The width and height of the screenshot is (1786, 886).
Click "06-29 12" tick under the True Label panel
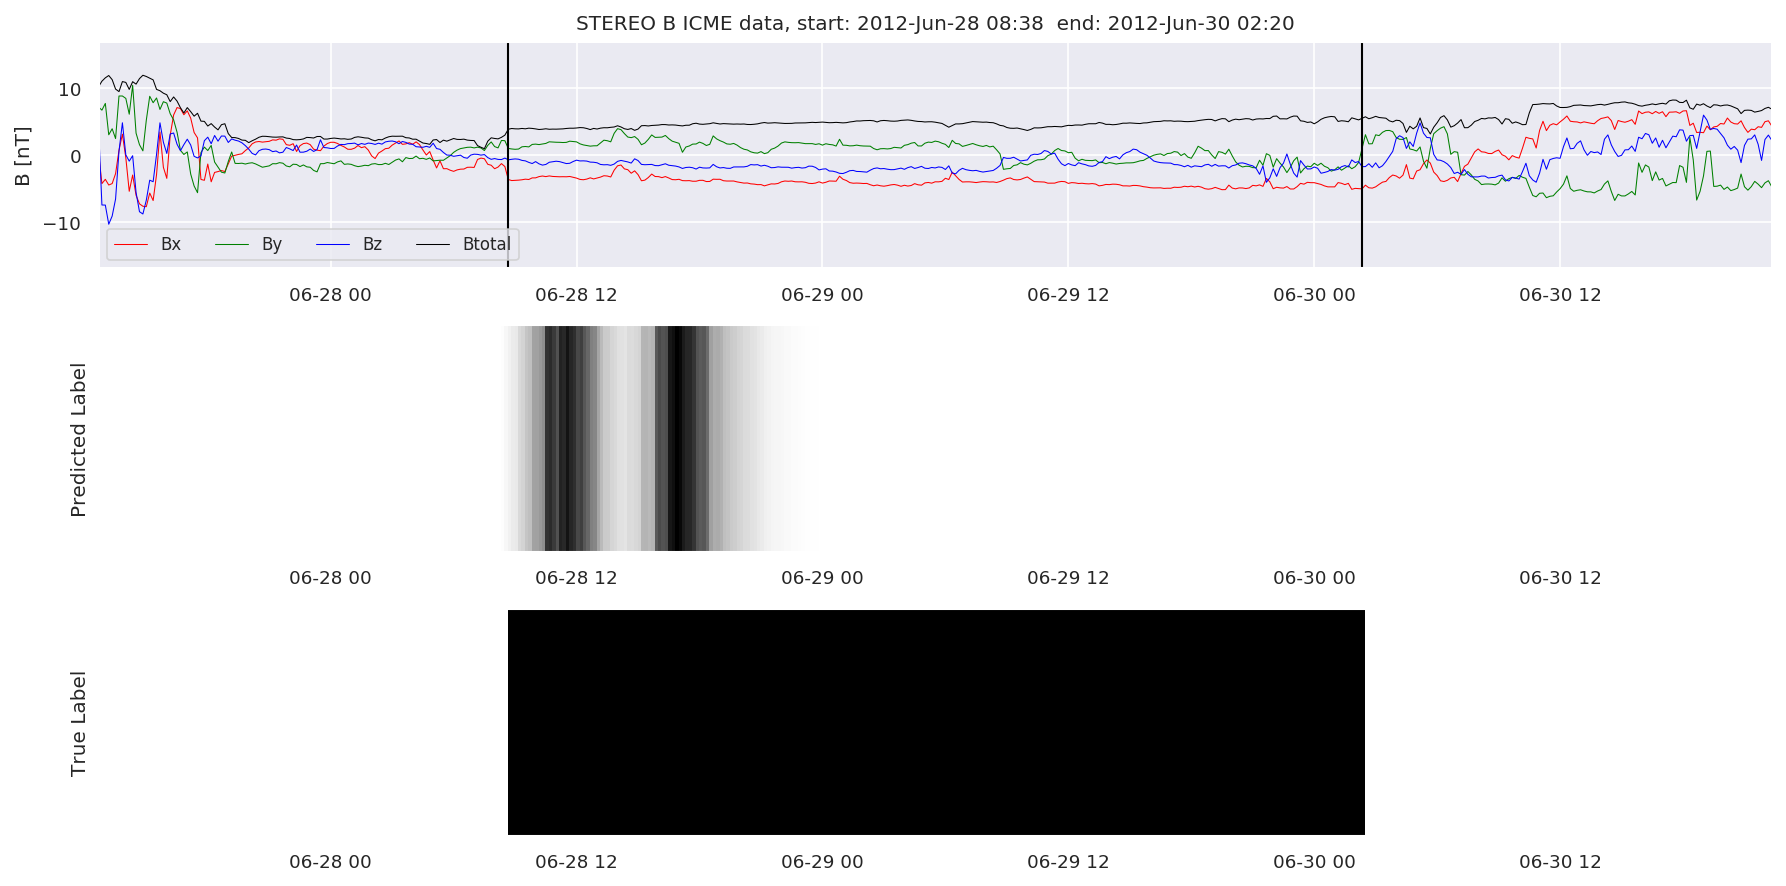click(x=1068, y=862)
